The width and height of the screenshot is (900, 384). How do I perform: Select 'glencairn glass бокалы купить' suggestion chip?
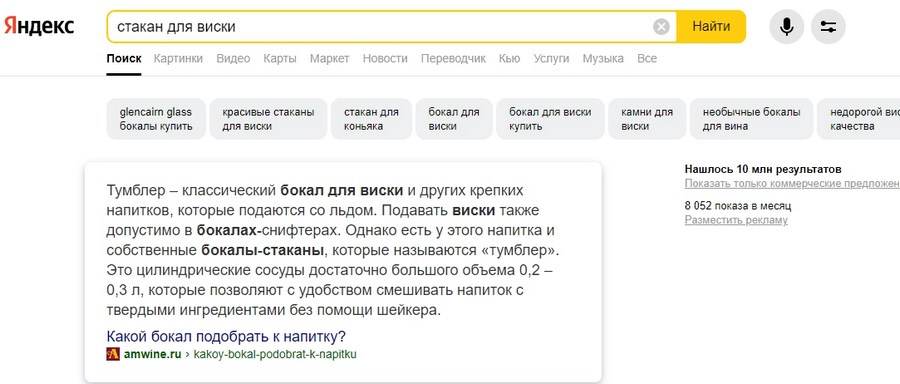tap(156, 119)
